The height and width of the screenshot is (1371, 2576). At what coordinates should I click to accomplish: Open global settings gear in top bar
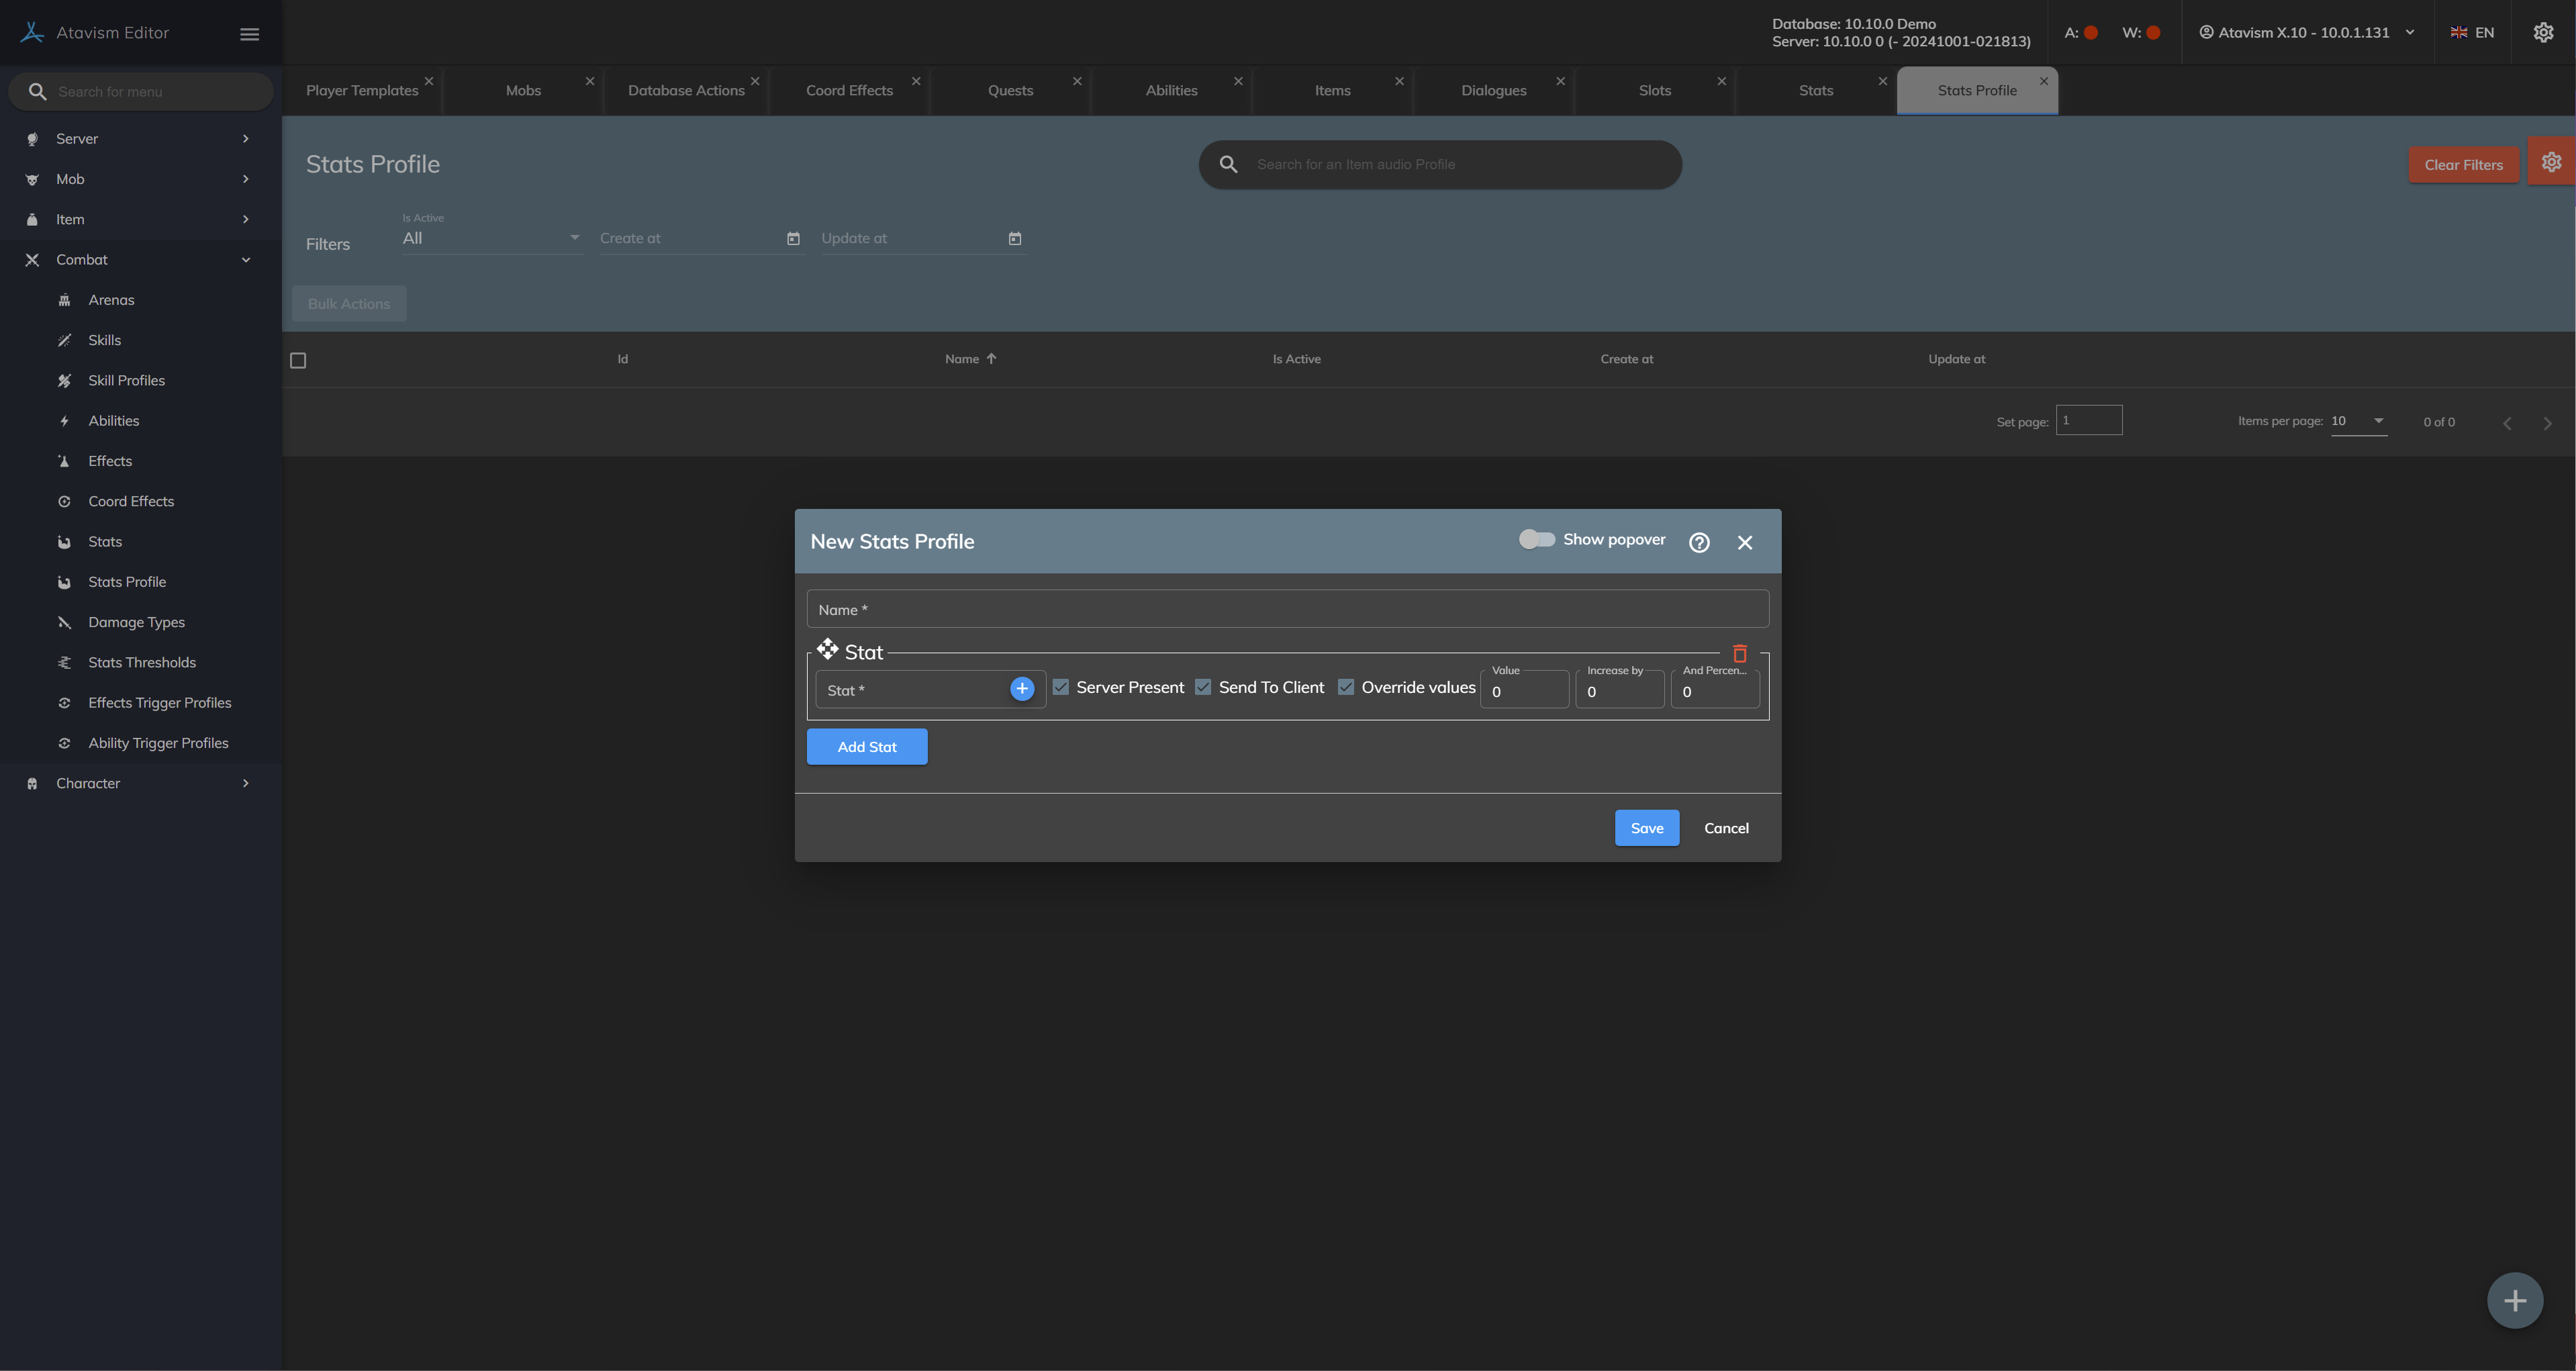click(2543, 33)
